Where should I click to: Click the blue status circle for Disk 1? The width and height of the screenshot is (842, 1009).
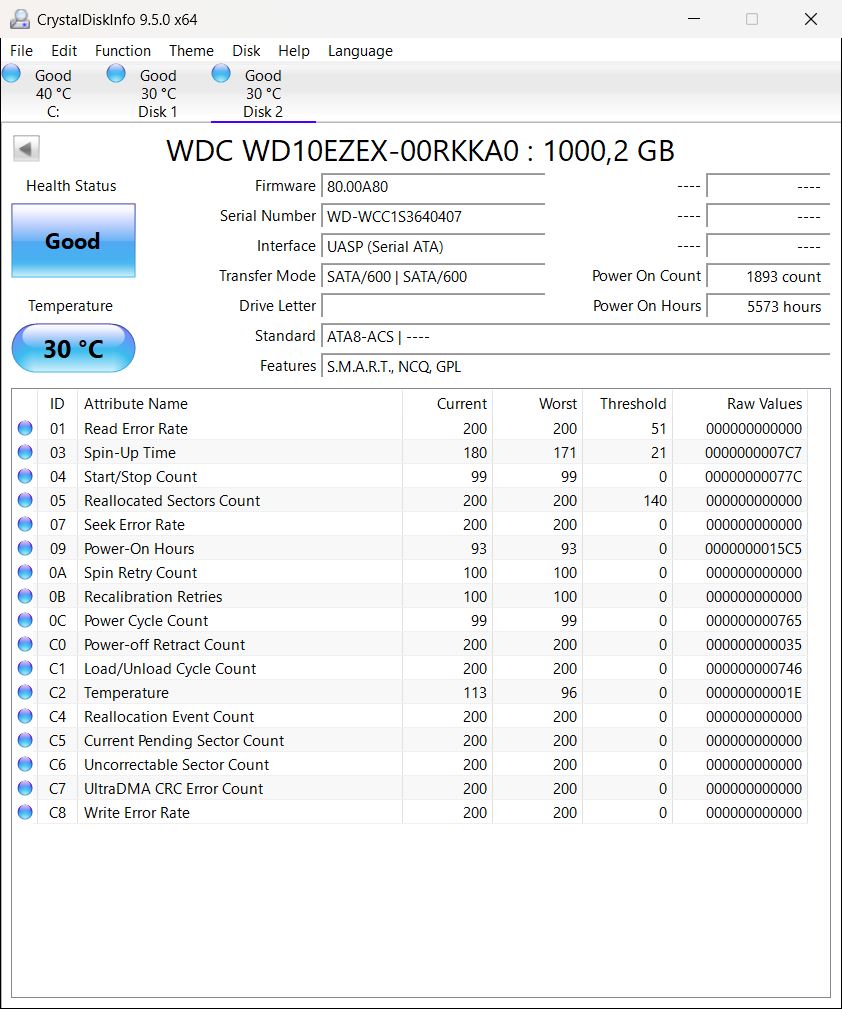point(116,72)
